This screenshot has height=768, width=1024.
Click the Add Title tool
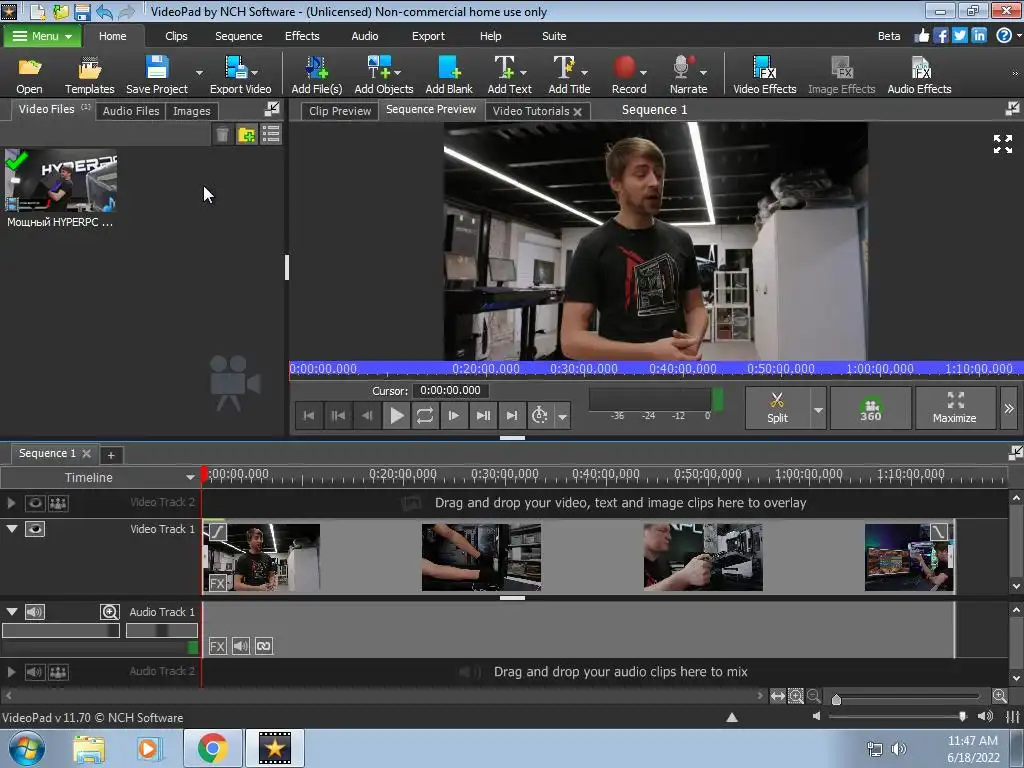pos(569,75)
